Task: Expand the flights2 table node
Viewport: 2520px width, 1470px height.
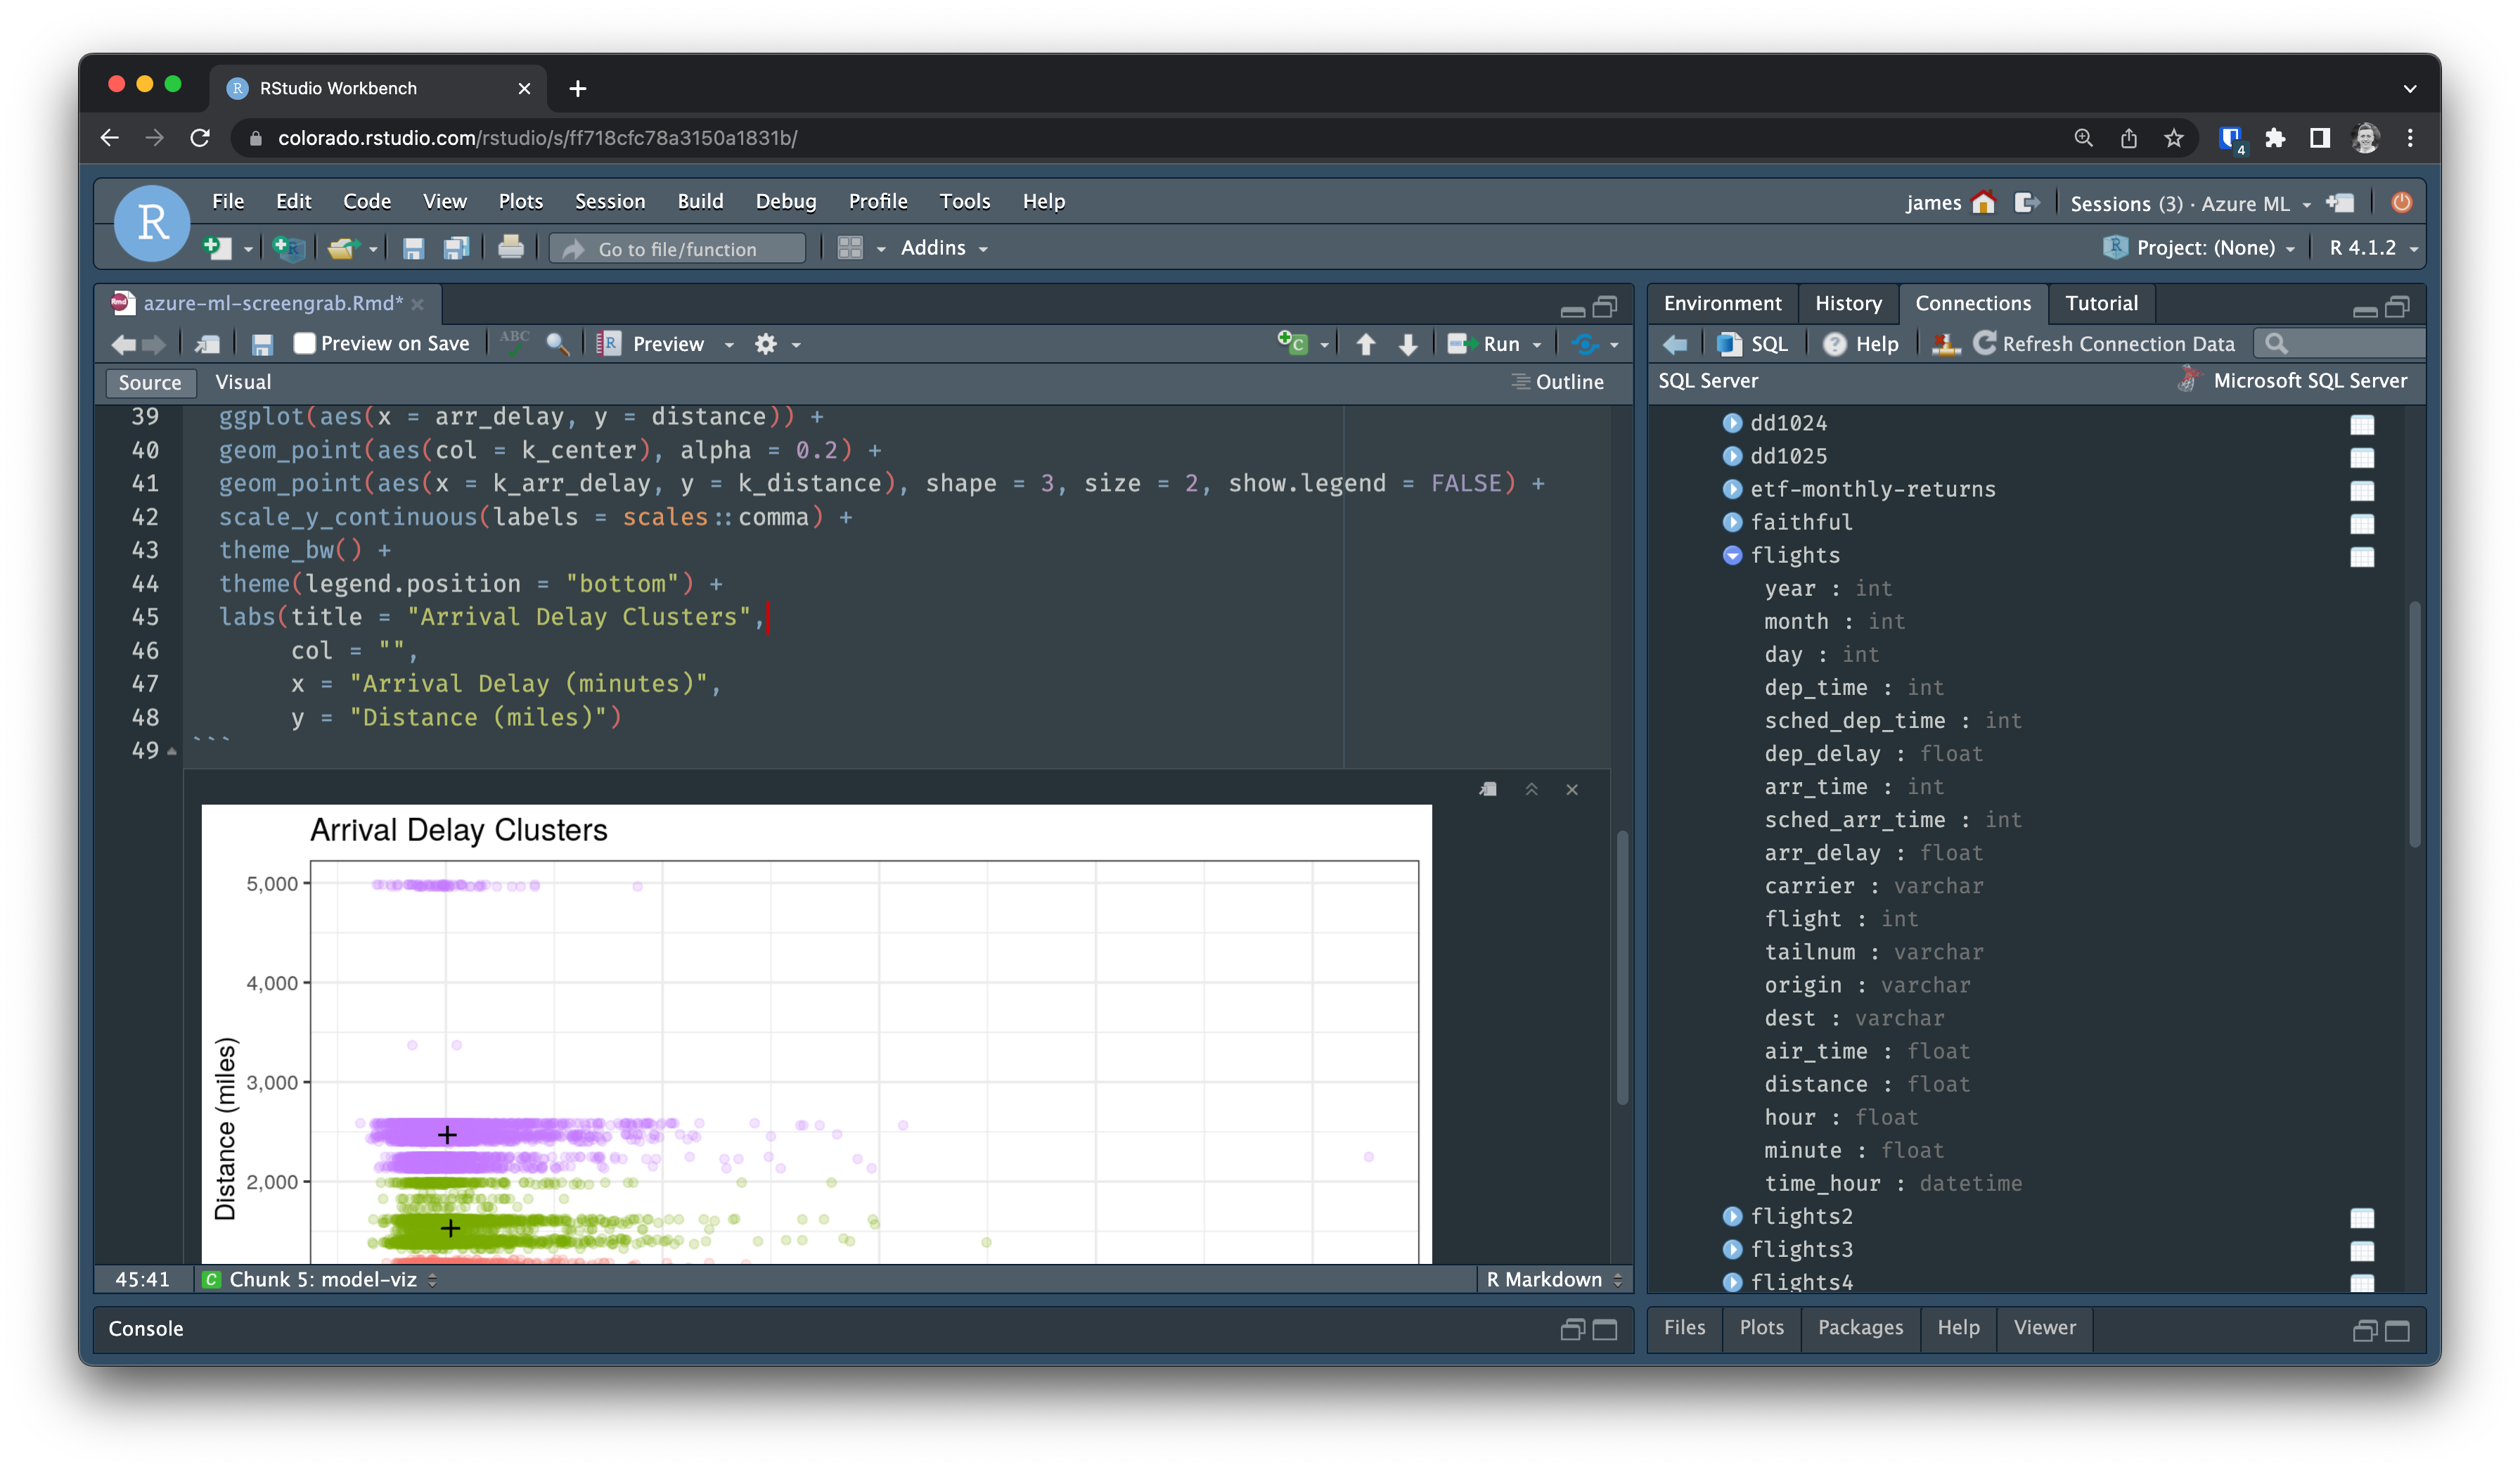Action: point(1732,1216)
